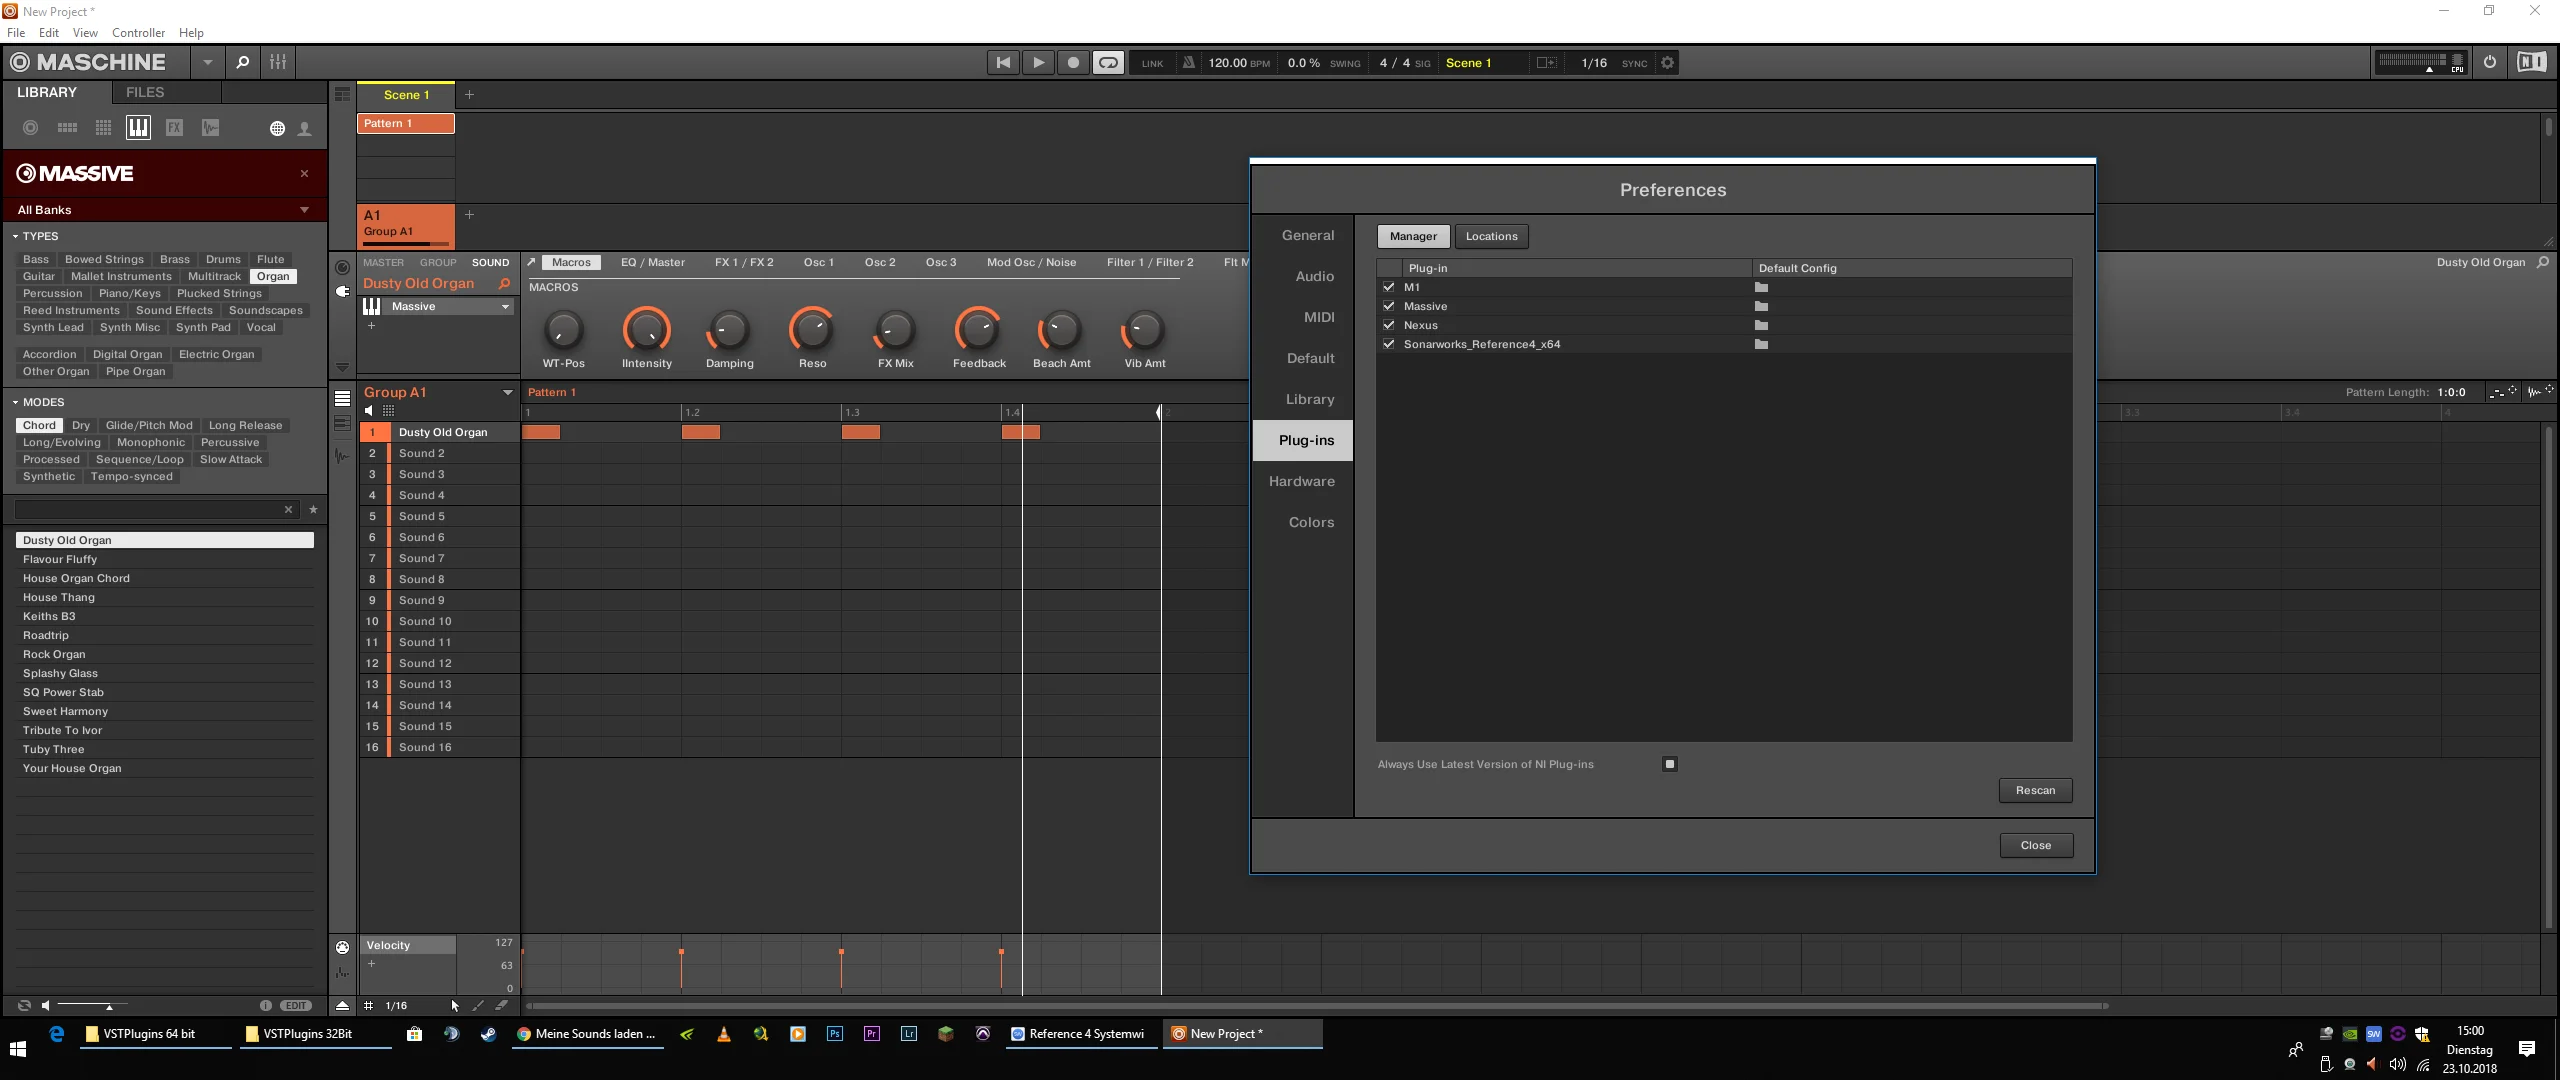Select the Pipe Organ subtype tag

pos(135,372)
